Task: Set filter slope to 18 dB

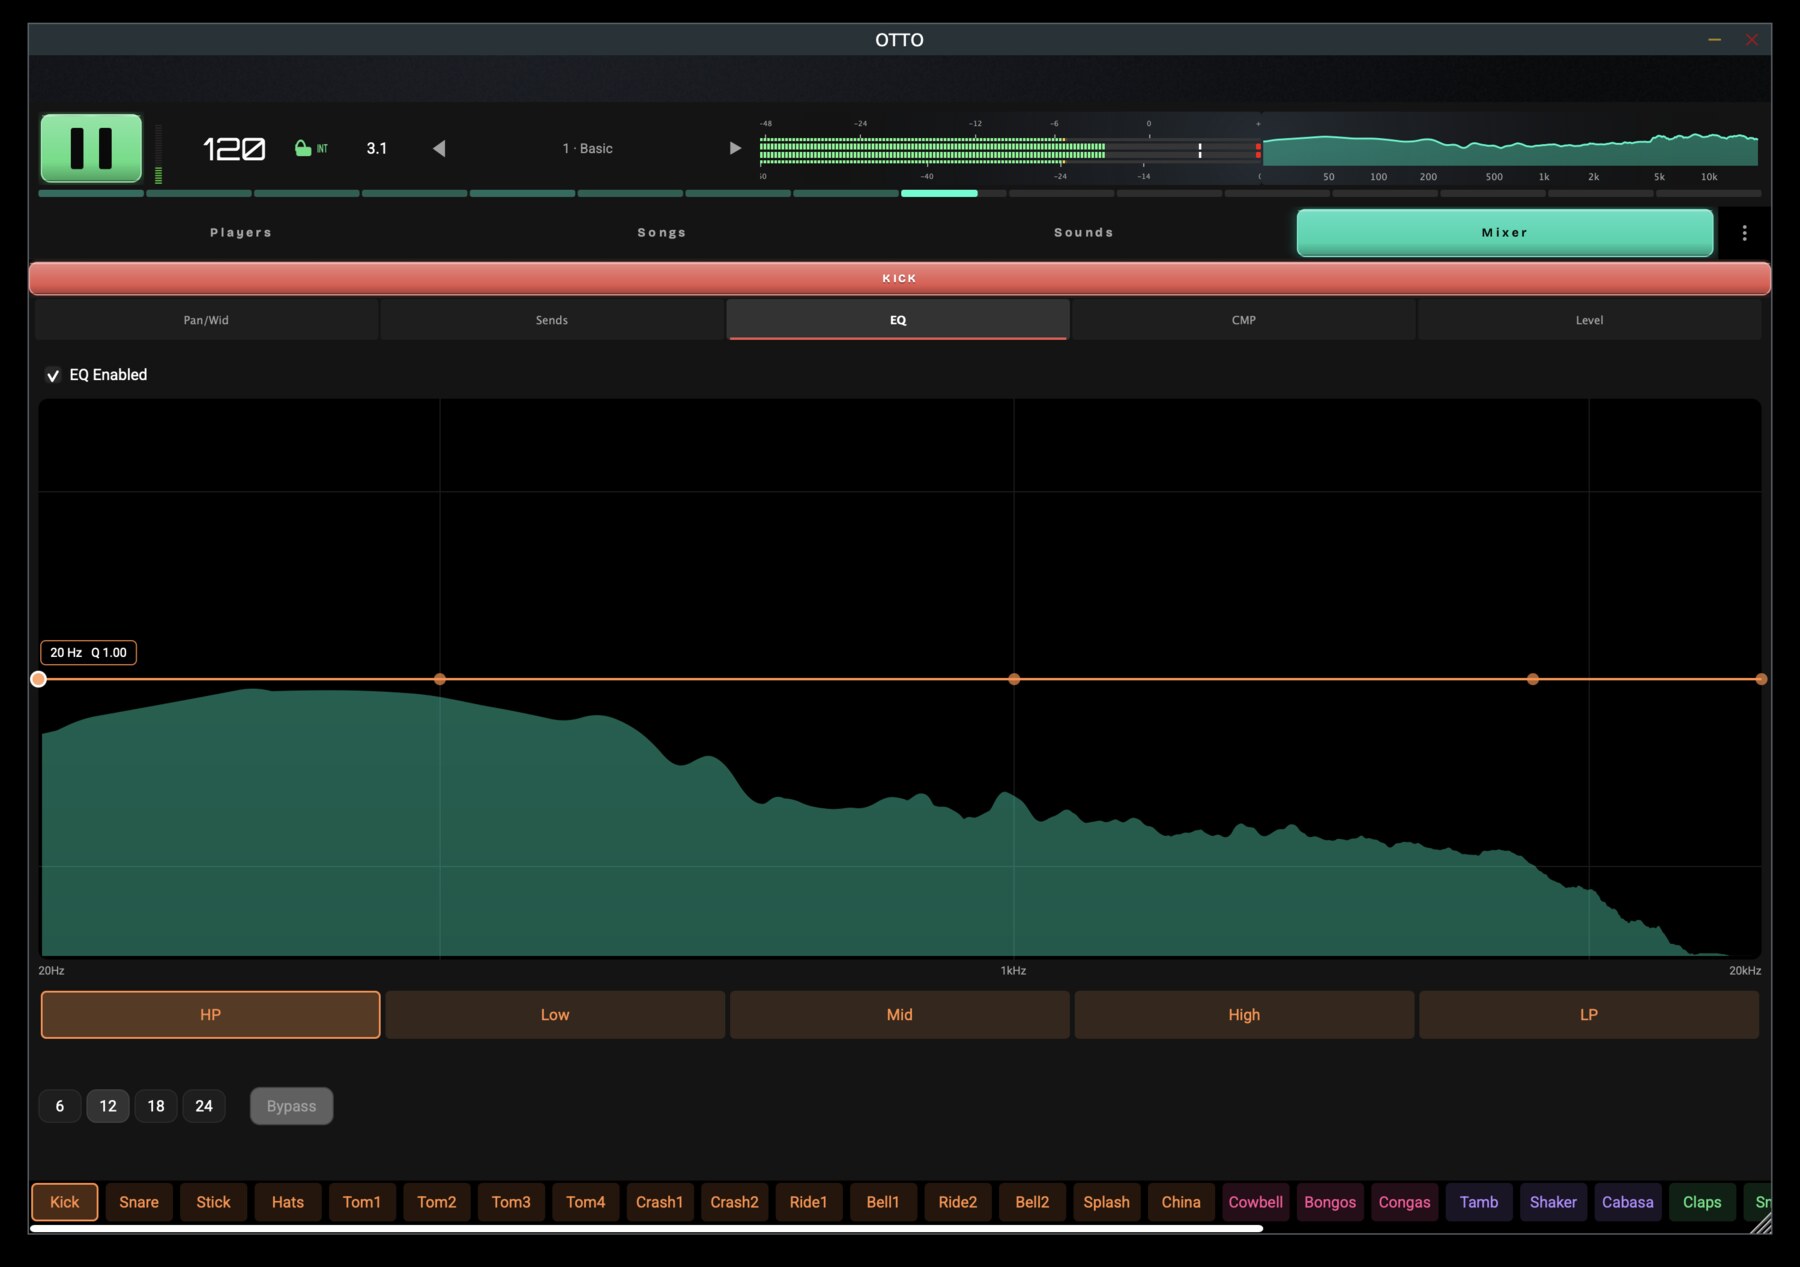Action: (x=156, y=1106)
